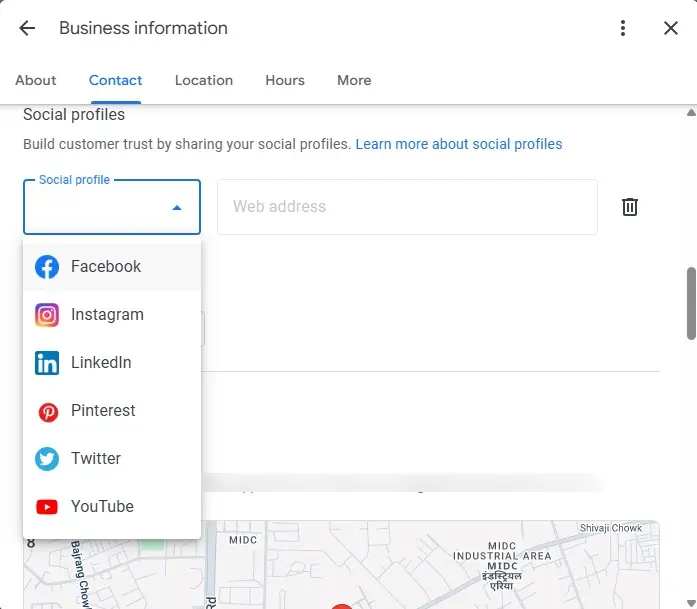
Task: Click the vertical scrollbar thumb
Action: pyautogui.click(x=691, y=304)
